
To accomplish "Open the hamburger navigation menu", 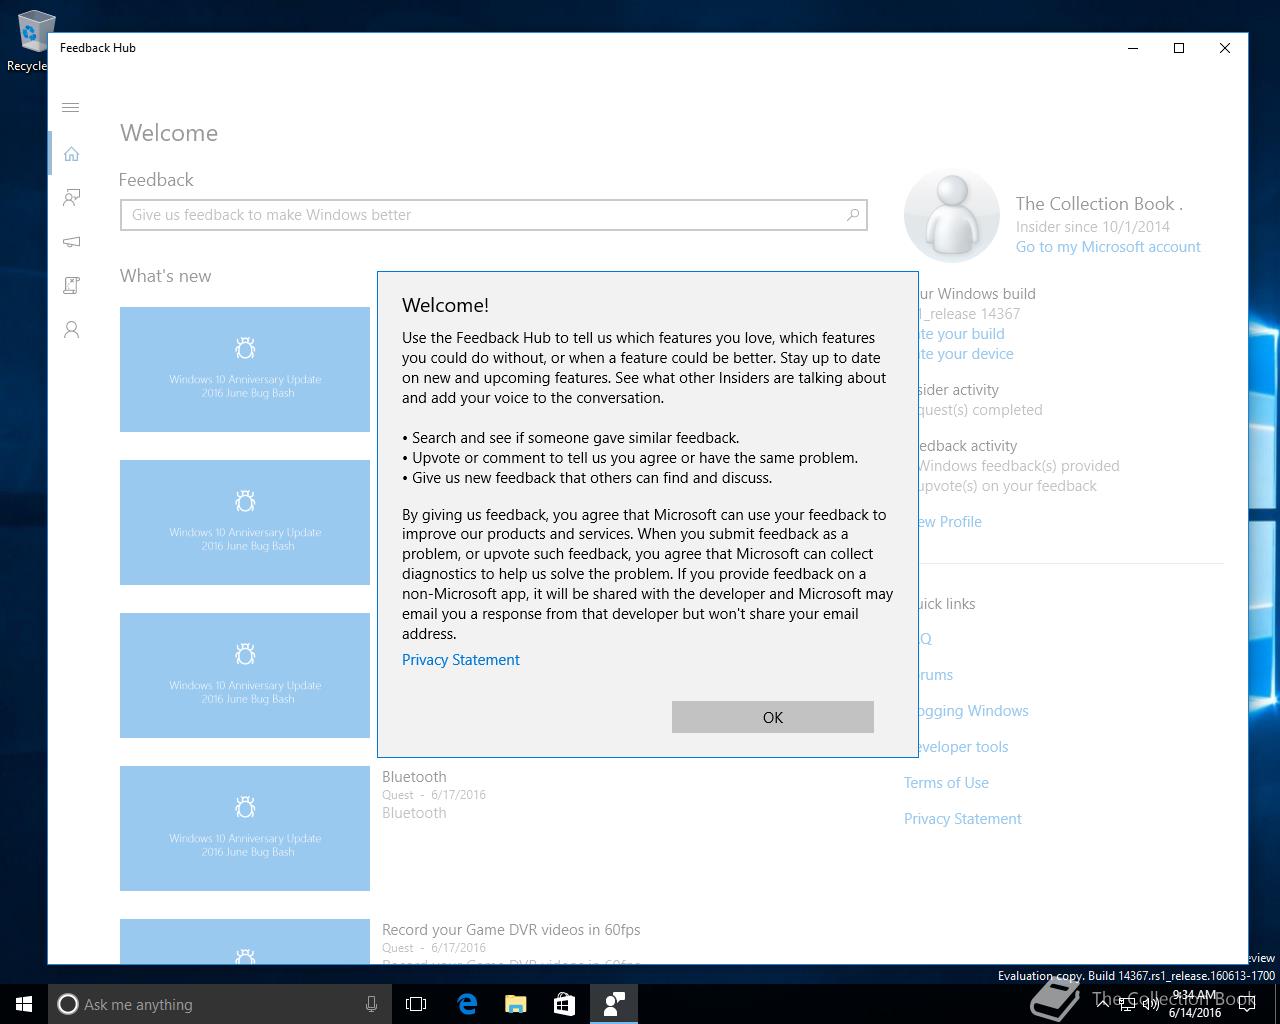I will [x=71, y=107].
